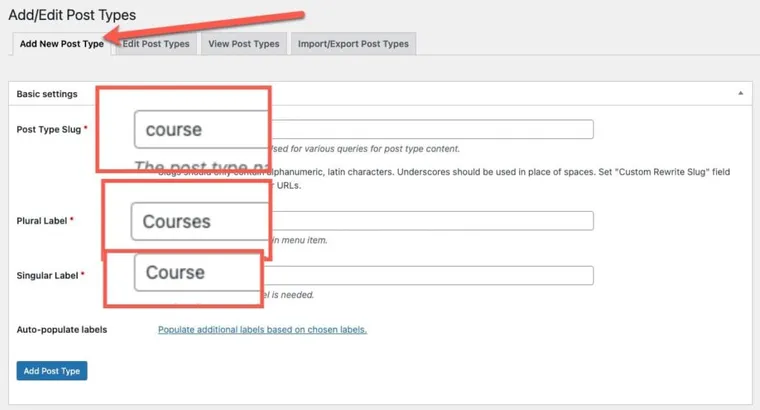Click the Post Type Slug label
Viewport: 760px width, 410px height.
point(48,129)
